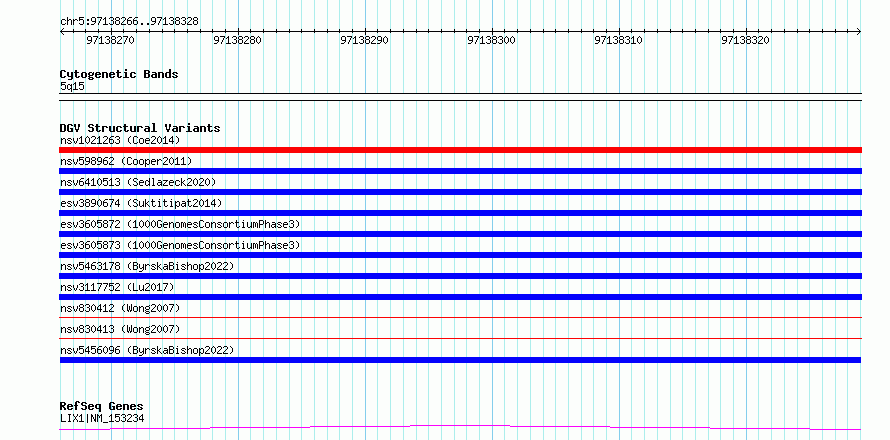
Task: Click ruler position 97138300
Action: 492,40
